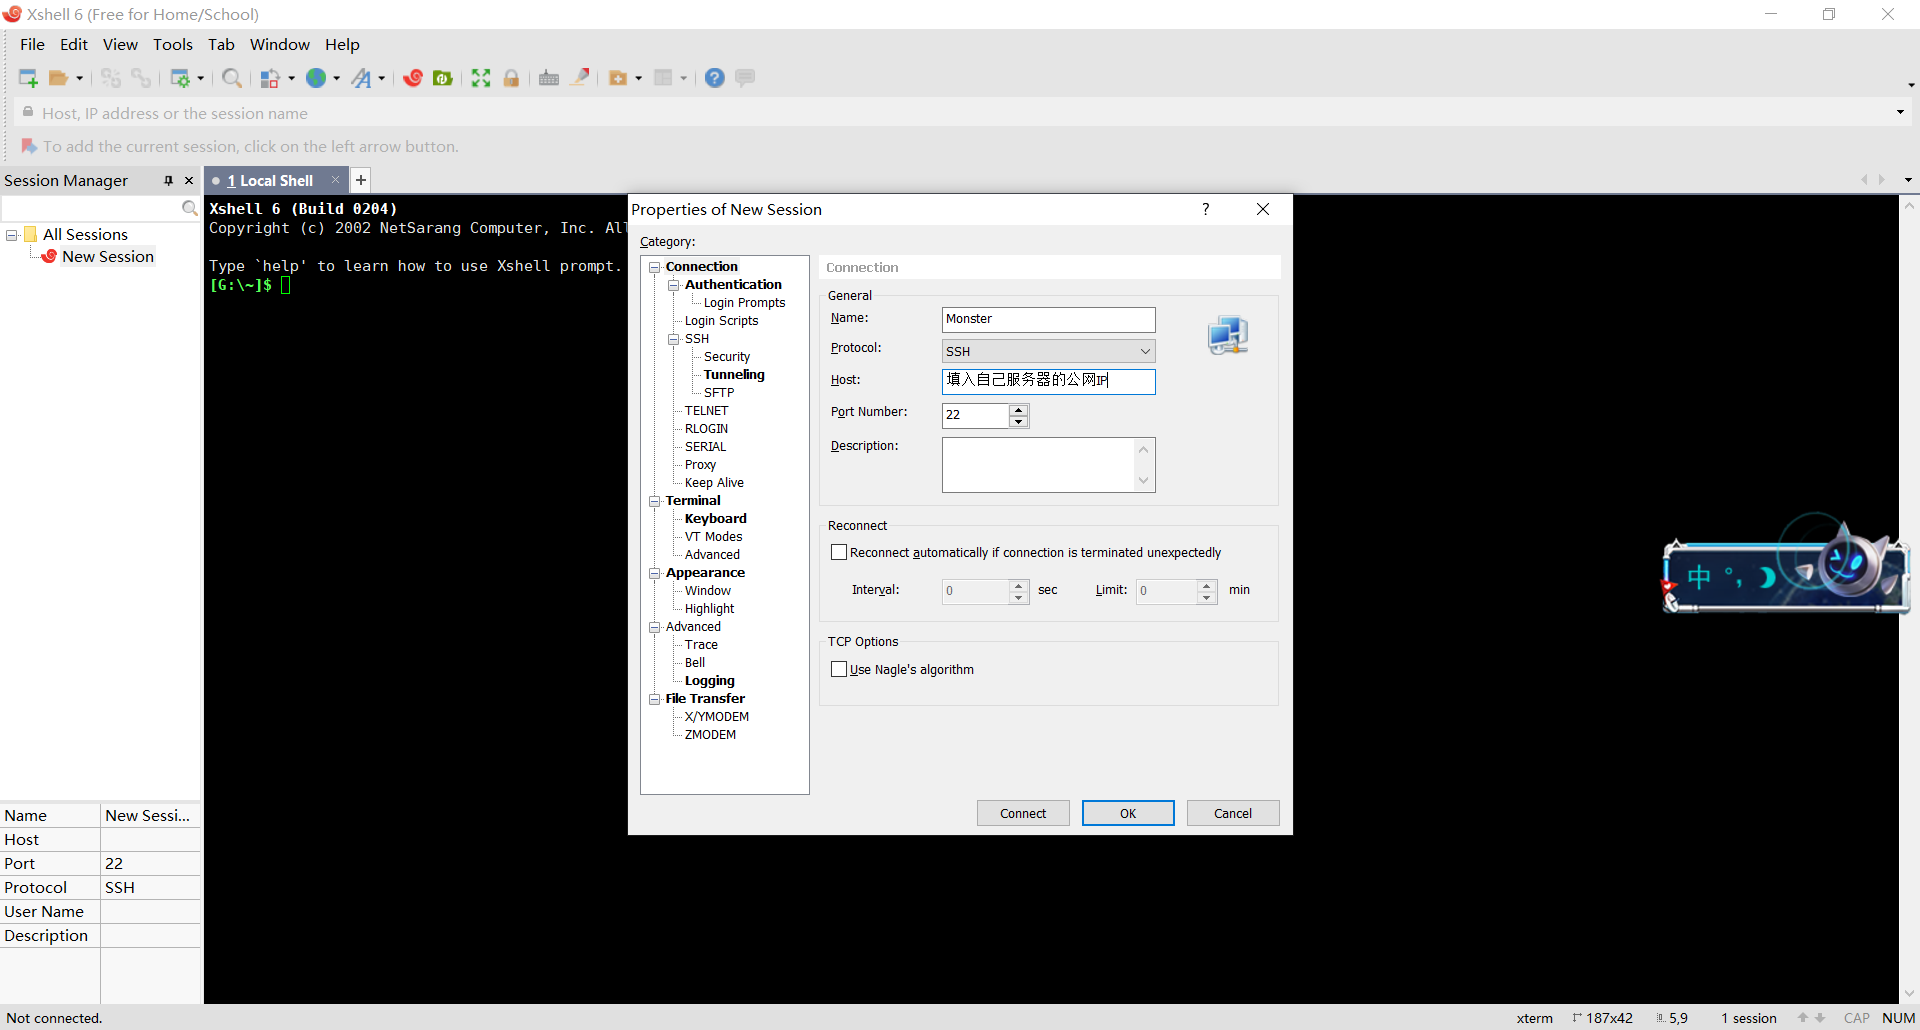Click the Host input field
This screenshot has width=1920, height=1030.
pos(1048,381)
